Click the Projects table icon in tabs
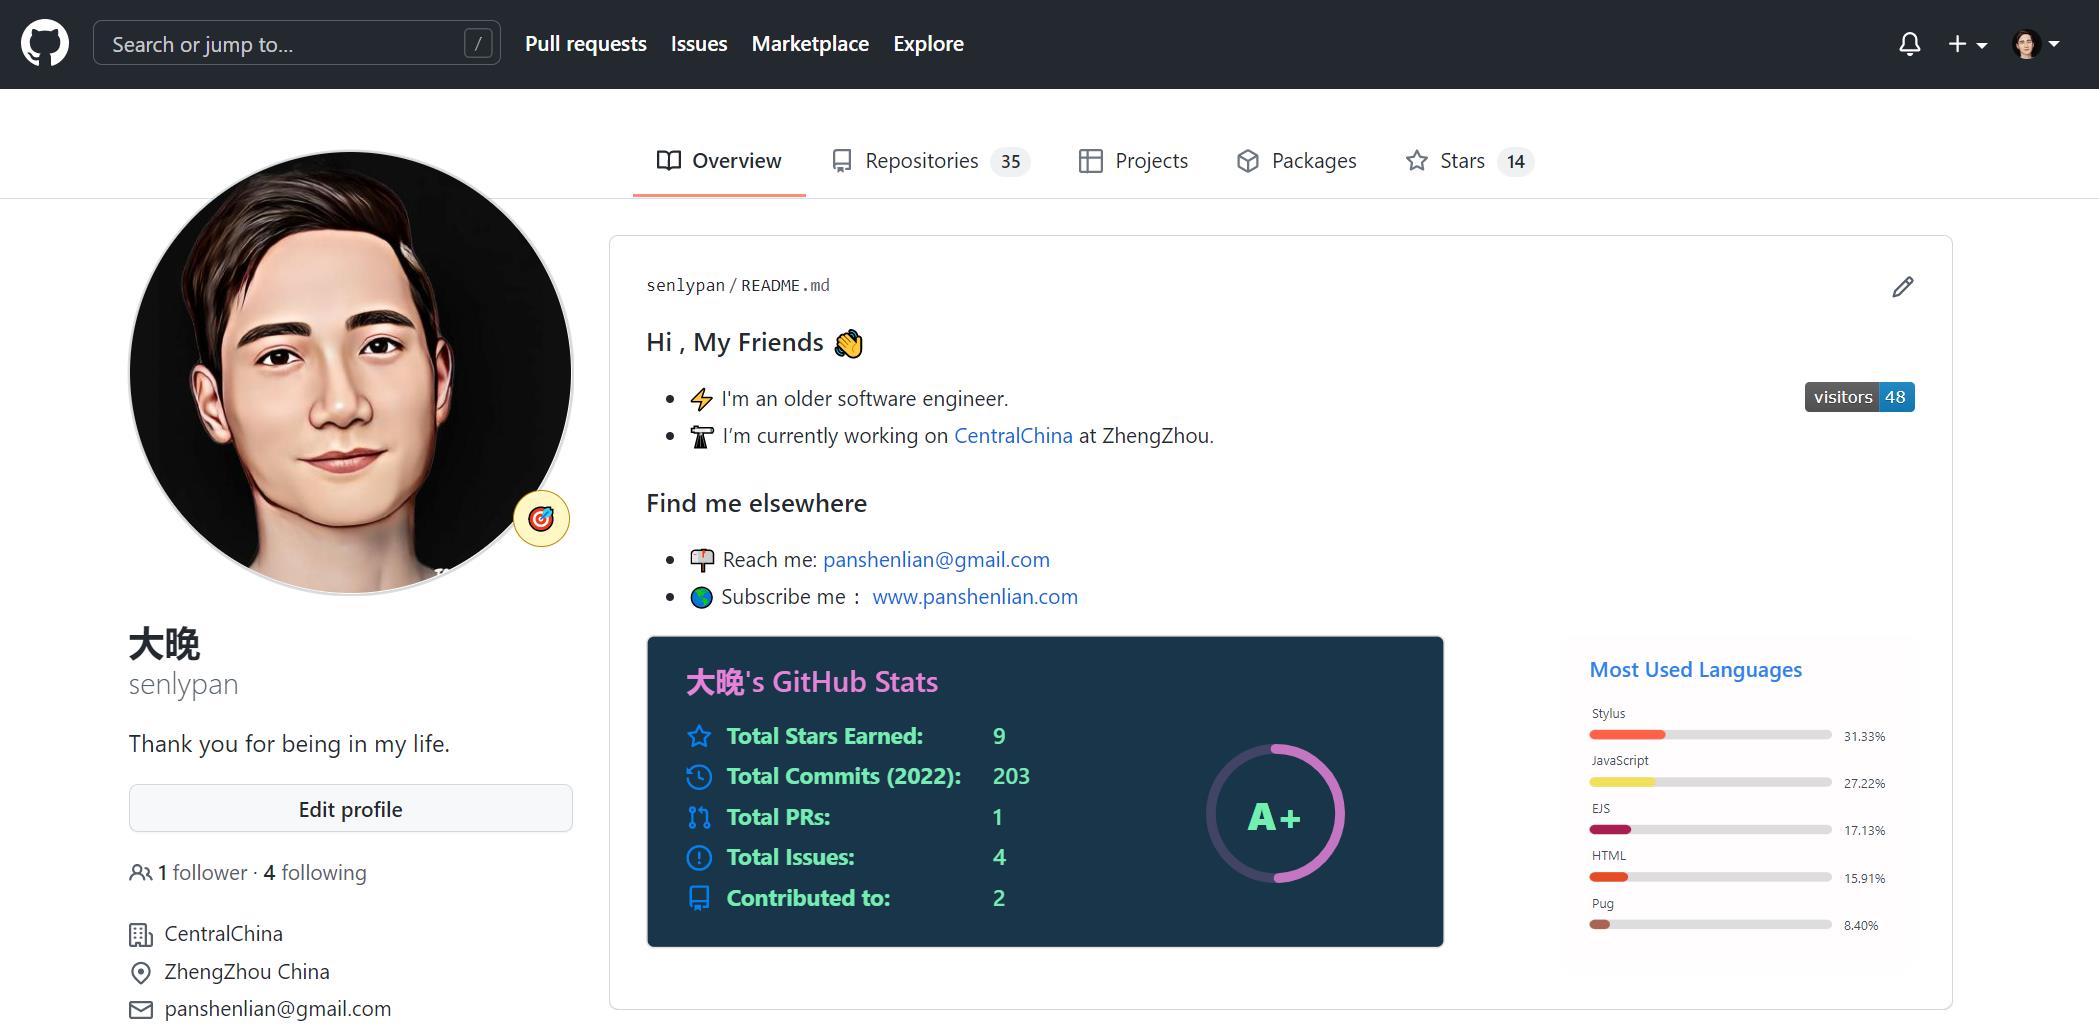This screenshot has height=1036, width=2099. (1091, 161)
